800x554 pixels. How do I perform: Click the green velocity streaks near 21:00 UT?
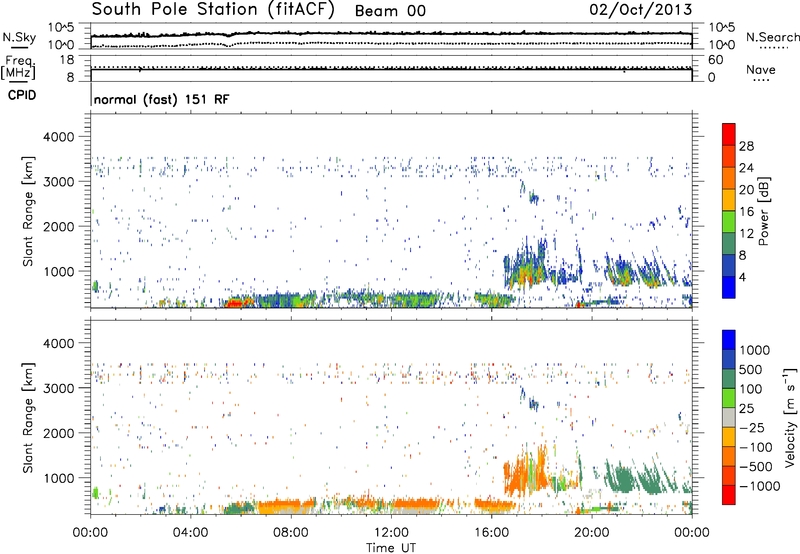pos(623,479)
